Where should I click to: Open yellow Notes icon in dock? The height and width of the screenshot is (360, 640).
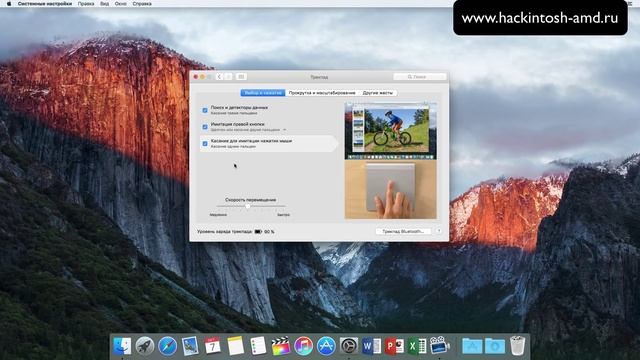tap(236, 346)
